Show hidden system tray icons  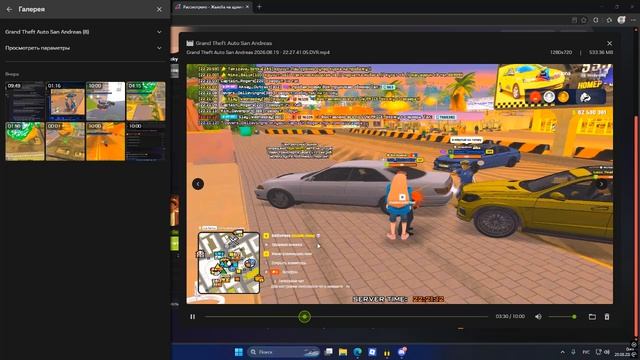click(x=563, y=352)
